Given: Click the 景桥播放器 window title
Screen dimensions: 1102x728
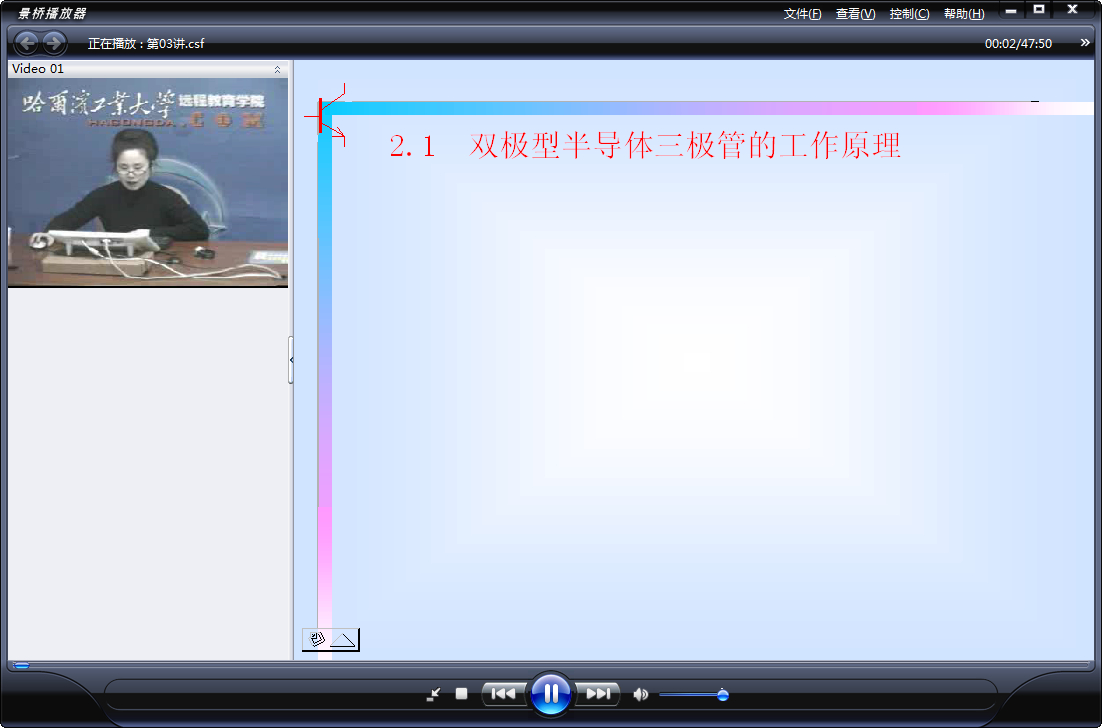Looking at the screenshot, I should 51,13.
